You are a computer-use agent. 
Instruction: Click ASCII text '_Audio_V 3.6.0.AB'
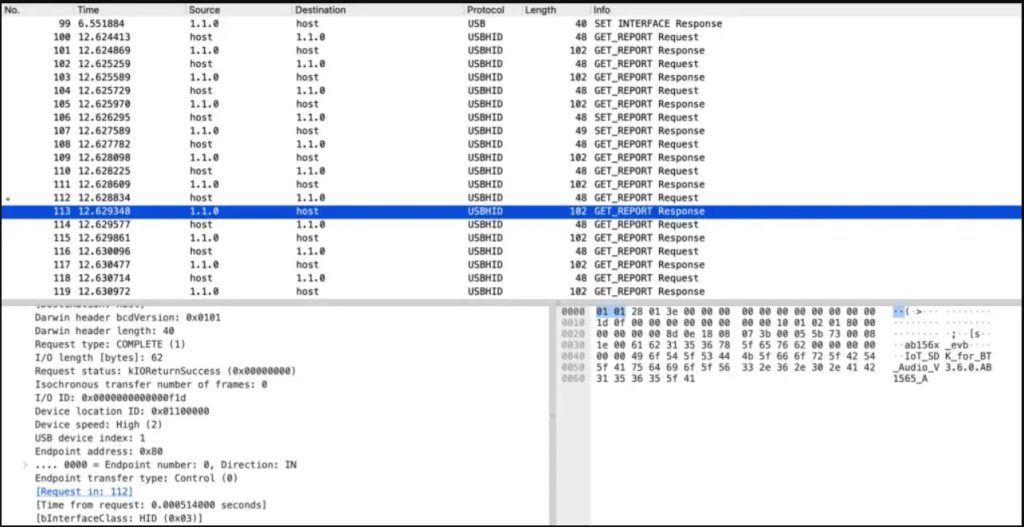point(943,368)
